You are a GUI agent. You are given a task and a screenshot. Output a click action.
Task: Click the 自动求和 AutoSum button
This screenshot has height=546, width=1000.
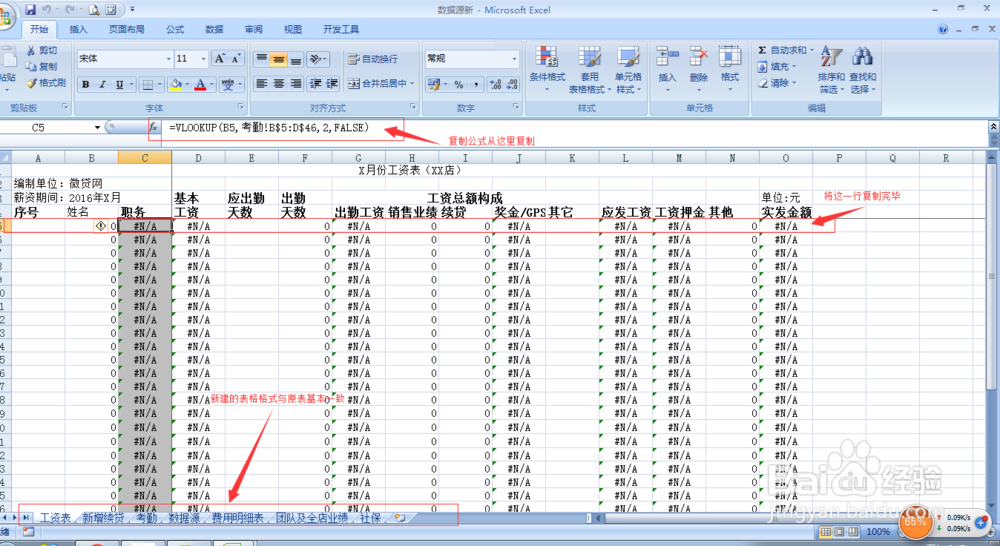[782, 50]
